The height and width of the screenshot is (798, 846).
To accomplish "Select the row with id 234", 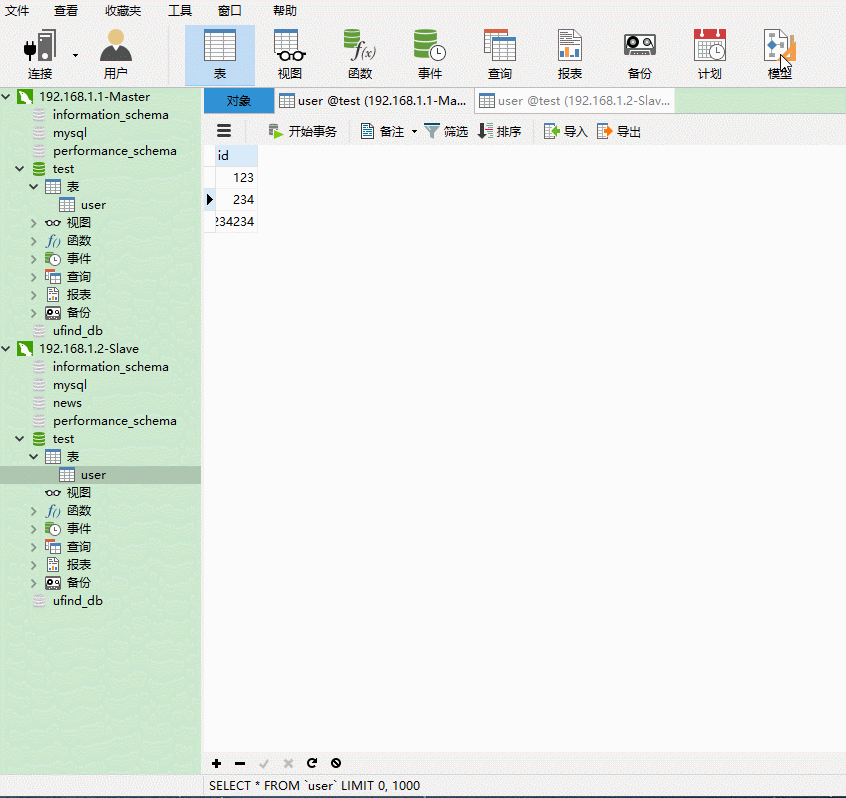I will 243,199.
